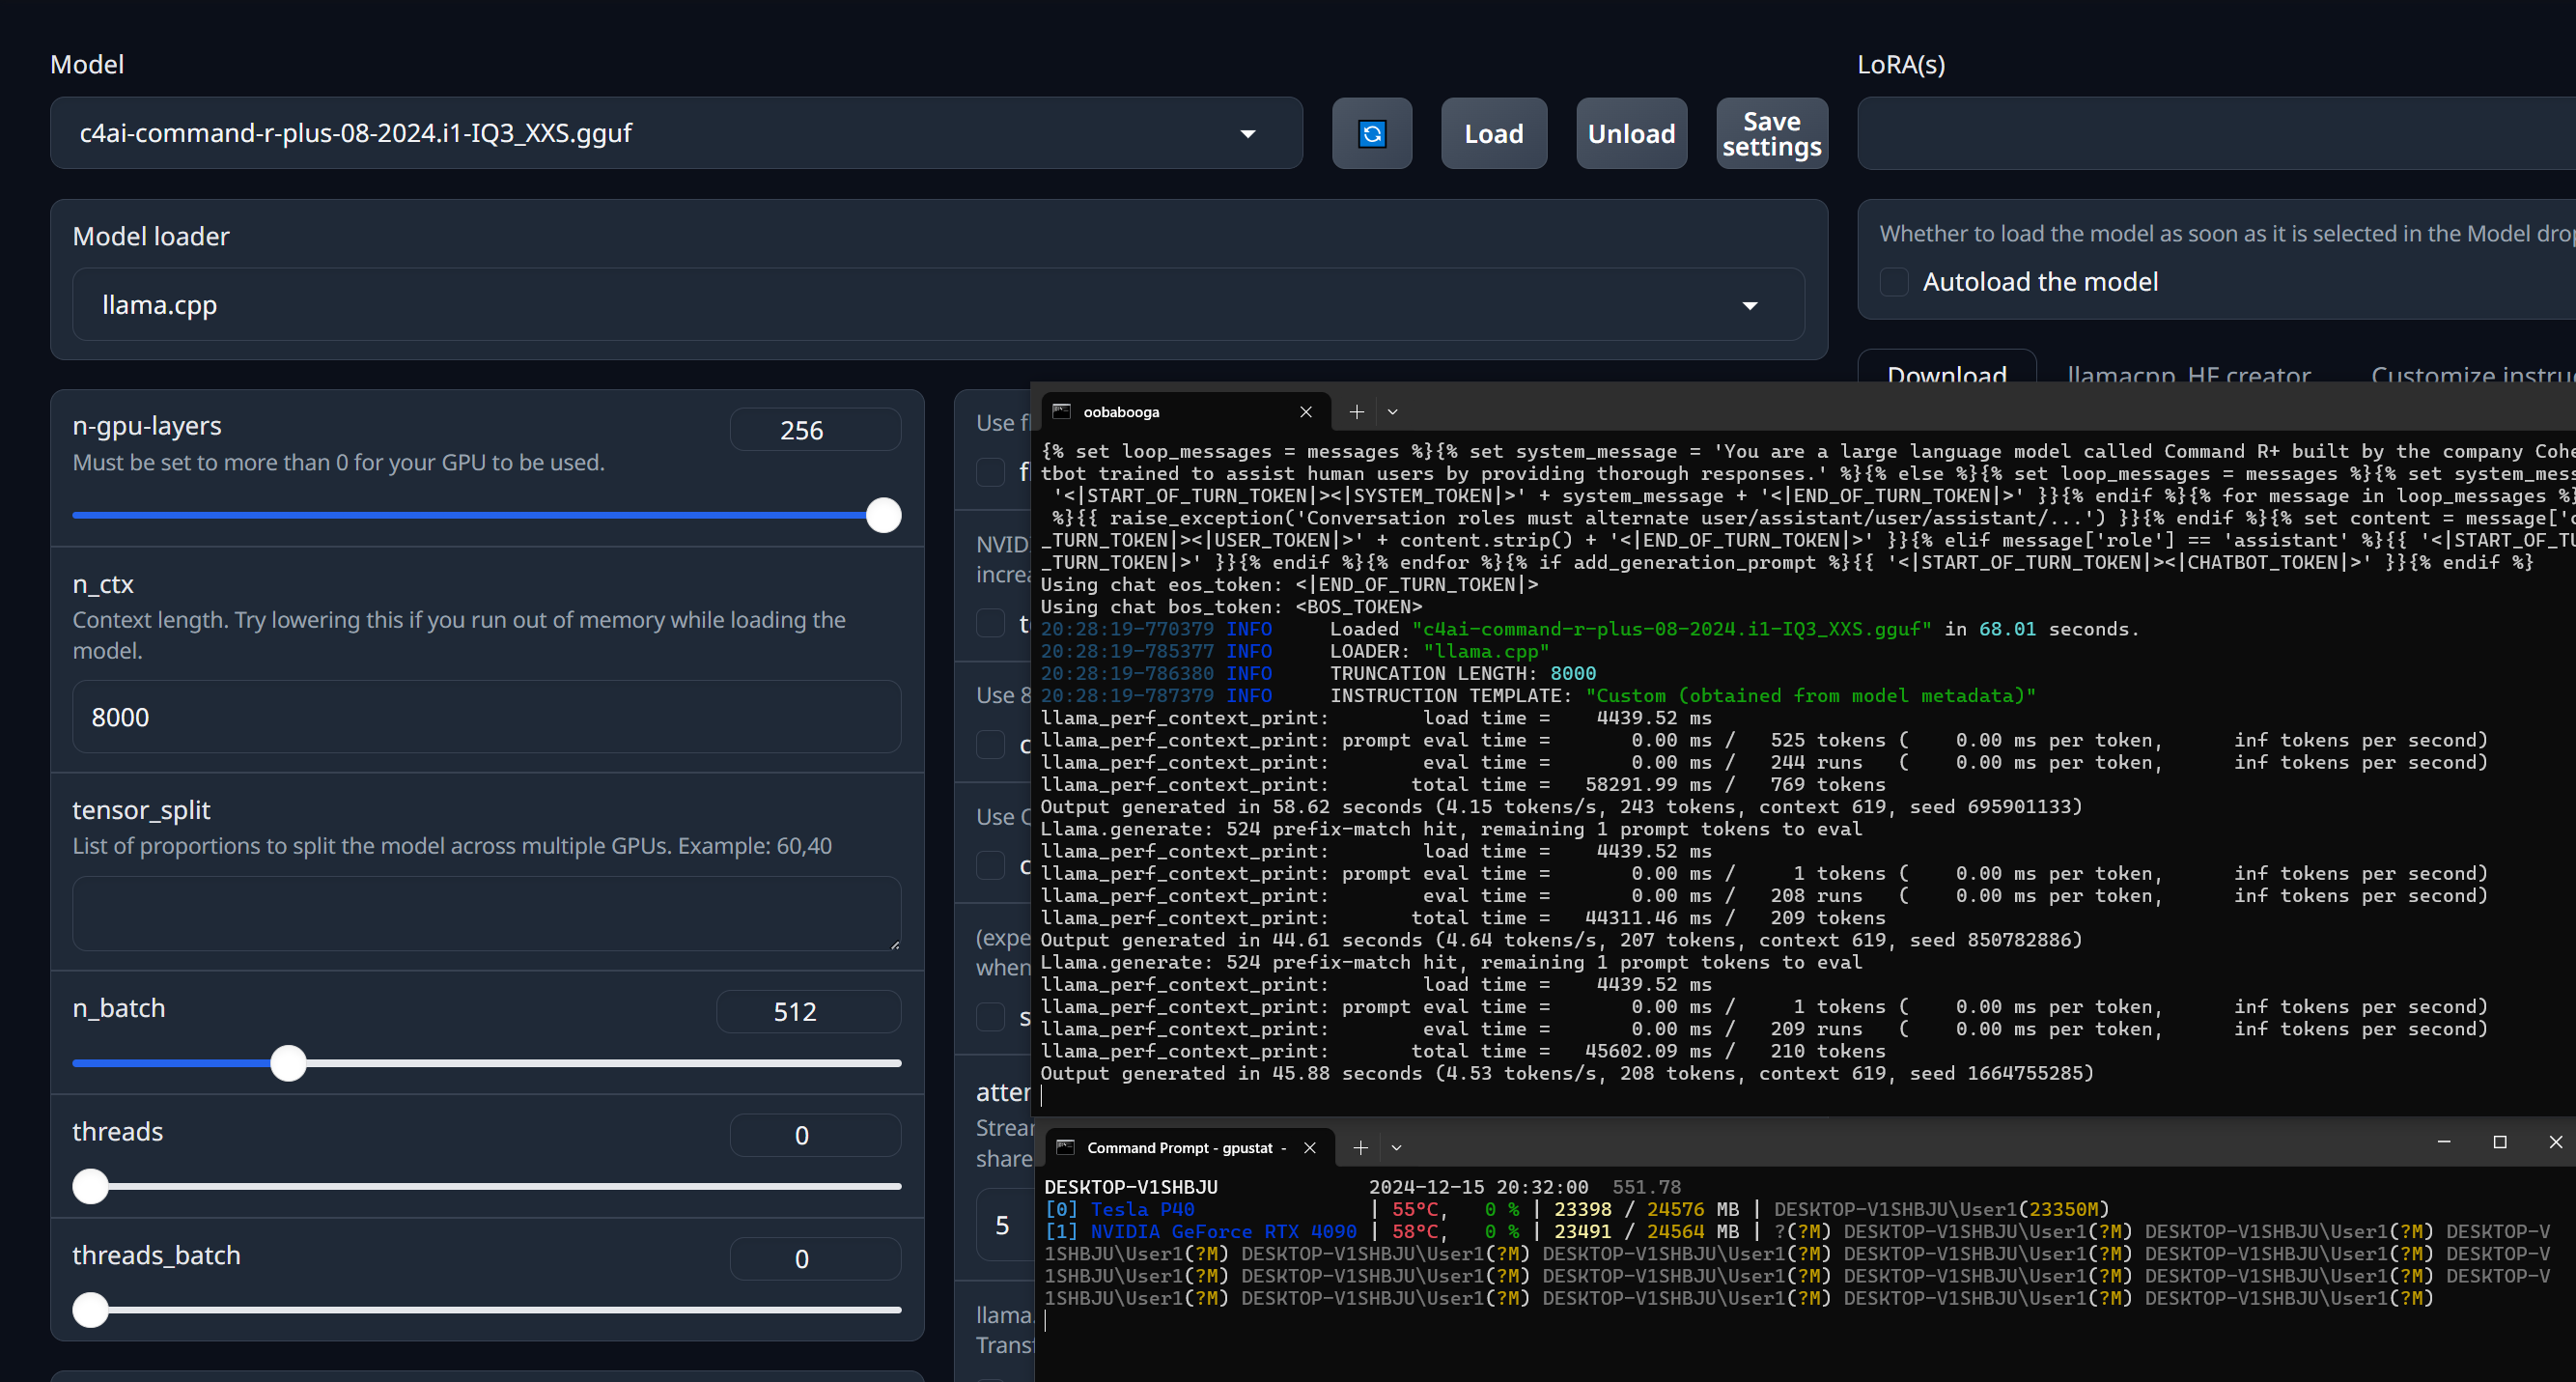Toggle the checkbox under the NVIDIA option text
Screen dimensions: 2576x1382
click(990, 623)
